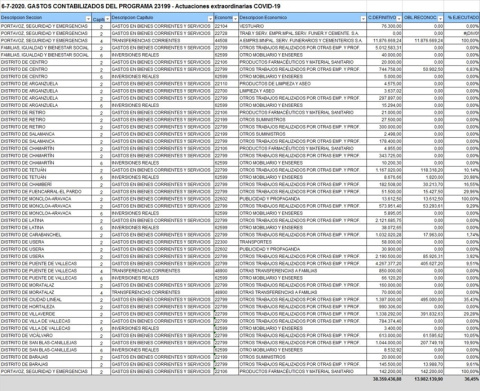480x391 pixels.
Task: Click economic code 22104
Action: click(226, 26)
